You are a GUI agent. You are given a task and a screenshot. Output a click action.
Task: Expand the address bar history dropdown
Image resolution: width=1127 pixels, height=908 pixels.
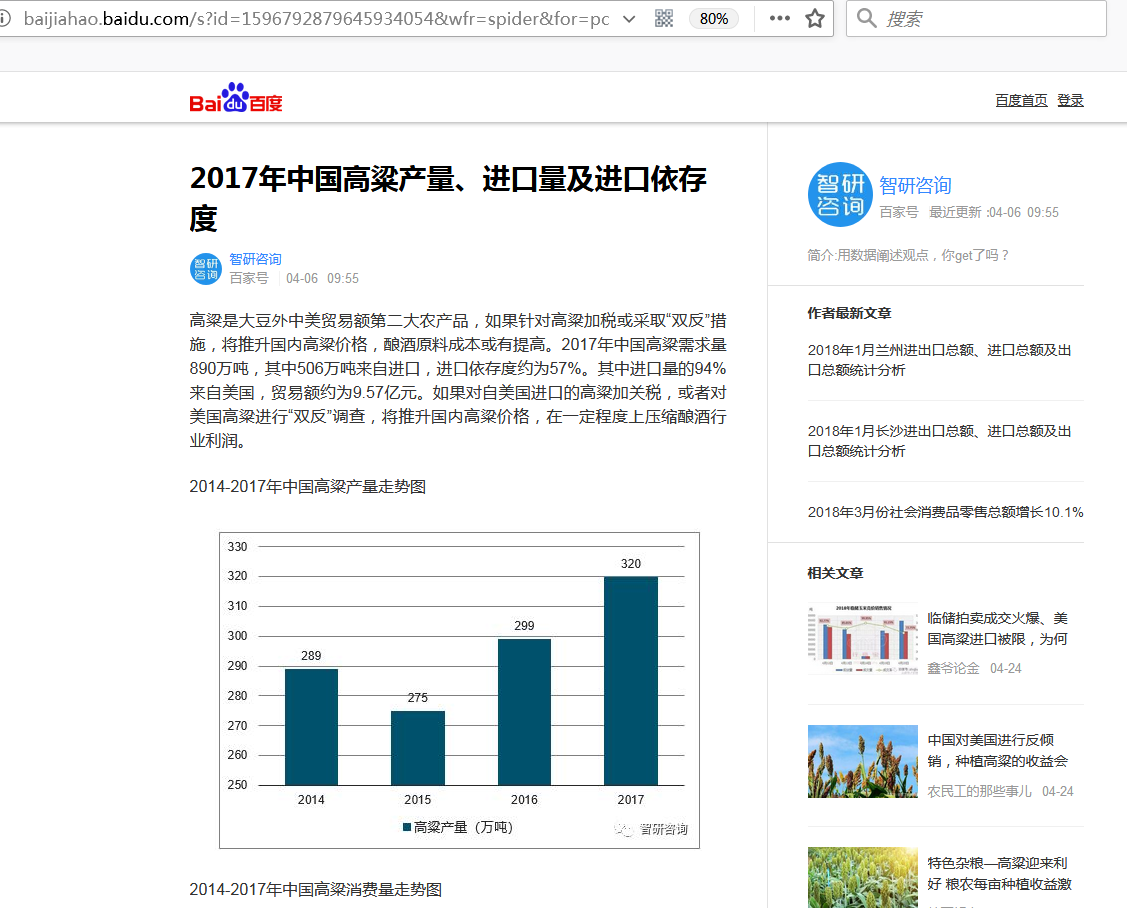628,19
